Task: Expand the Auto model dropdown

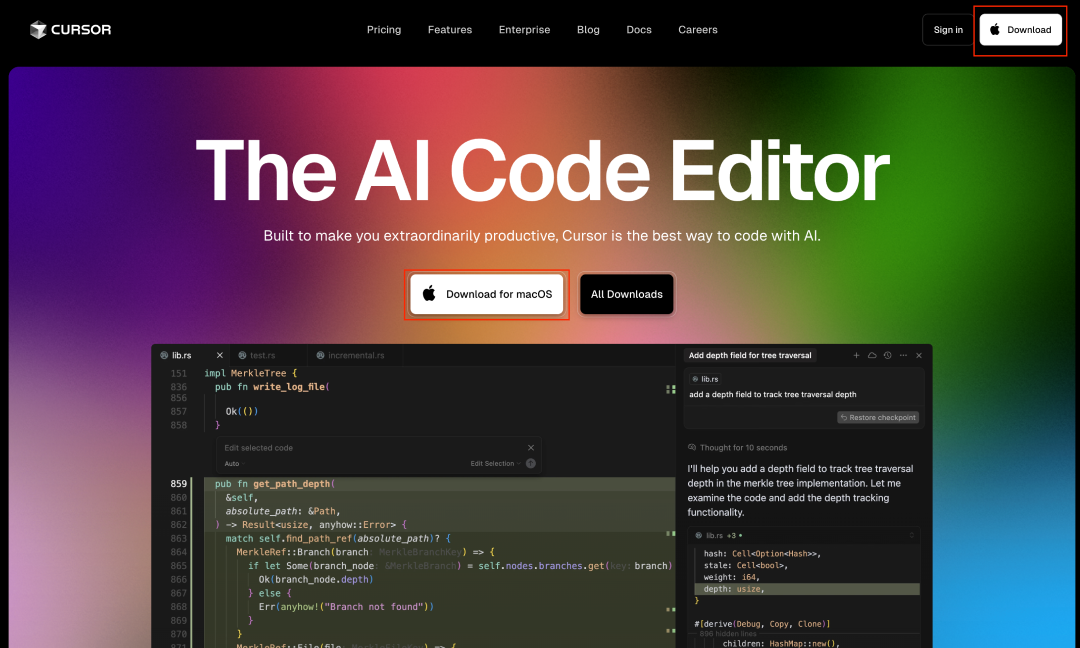Action: coord(233,464)
